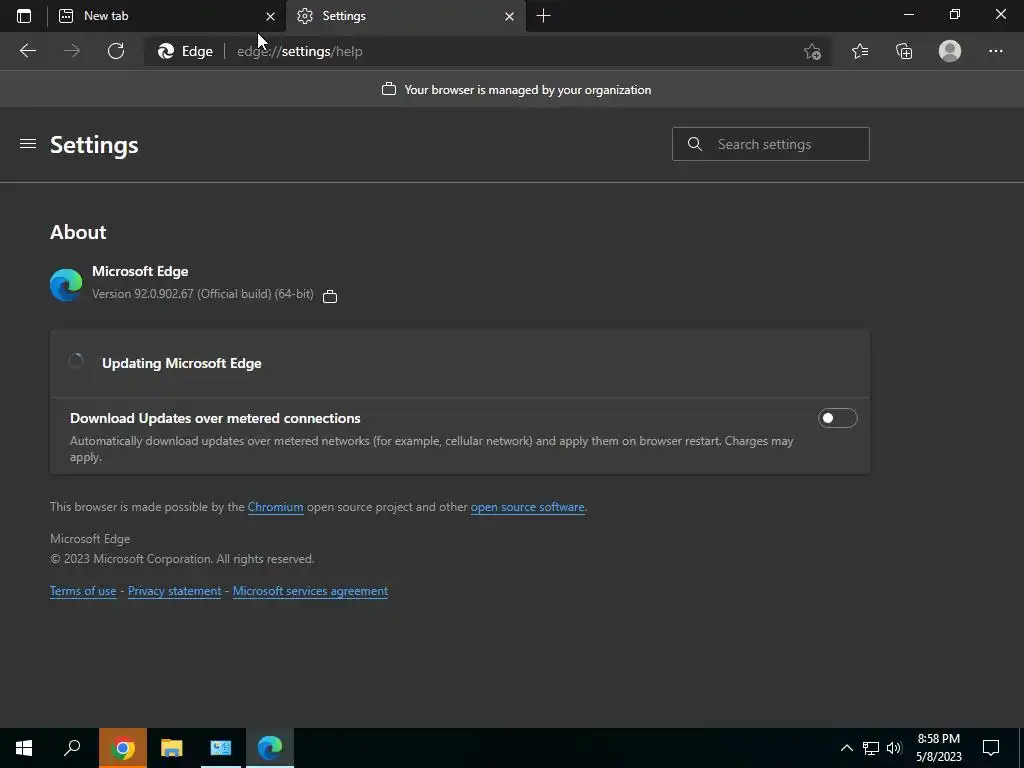The image size is (1024, 768).
Task: Click the taskbar clock showing 8:58 PM
Action: point(938,748)
